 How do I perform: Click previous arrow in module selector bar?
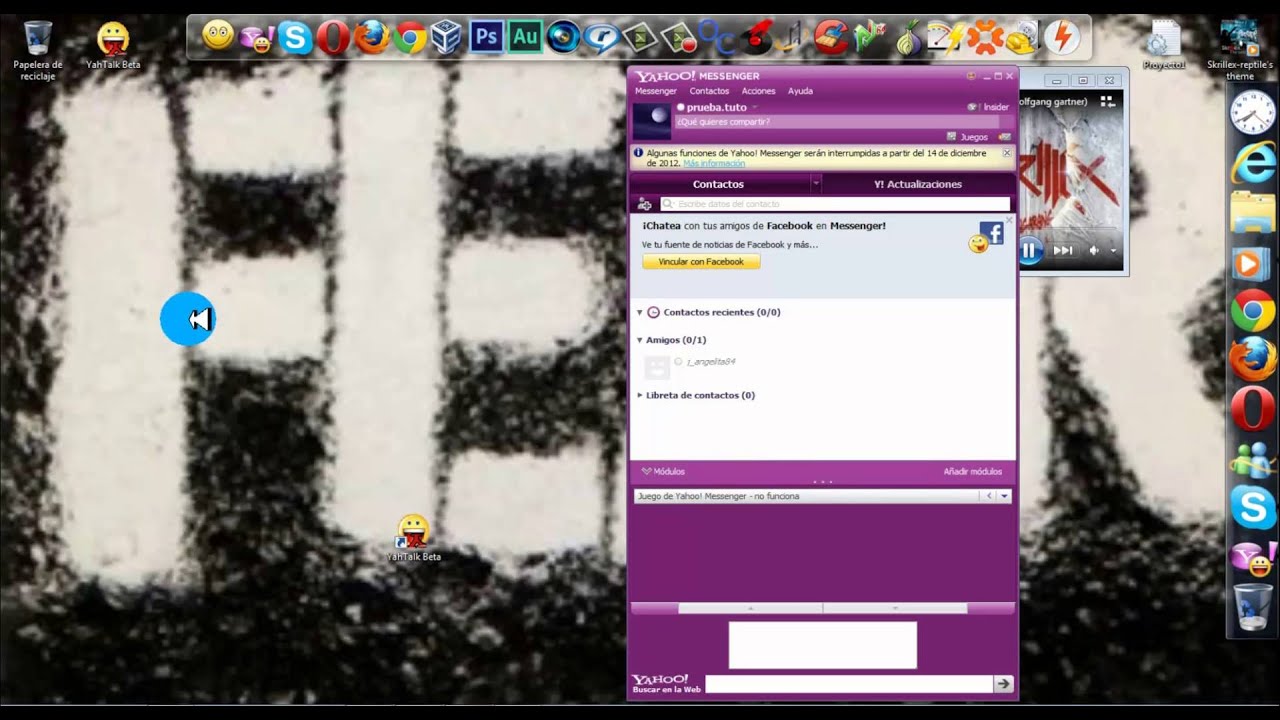pyautogui.click(x=989, y=496)
